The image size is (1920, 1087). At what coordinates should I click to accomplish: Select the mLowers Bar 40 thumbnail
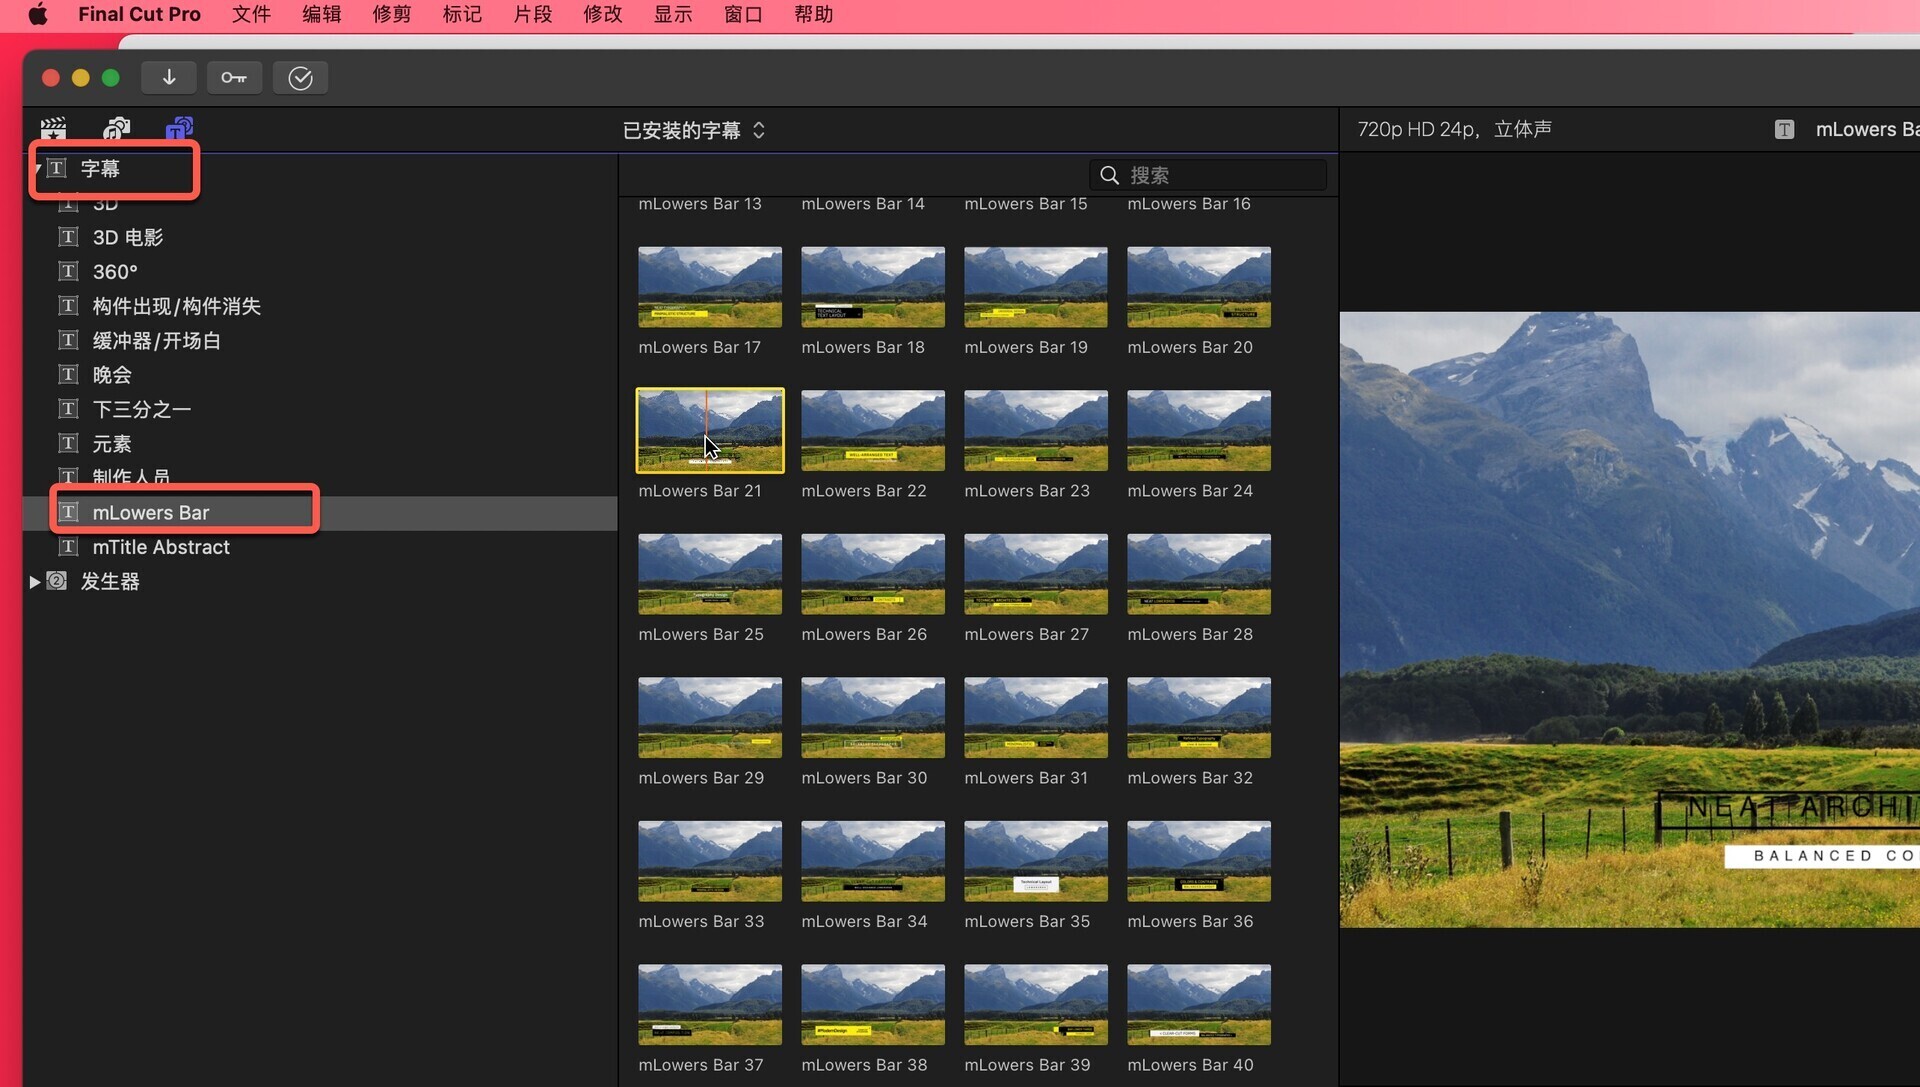1199,1004
